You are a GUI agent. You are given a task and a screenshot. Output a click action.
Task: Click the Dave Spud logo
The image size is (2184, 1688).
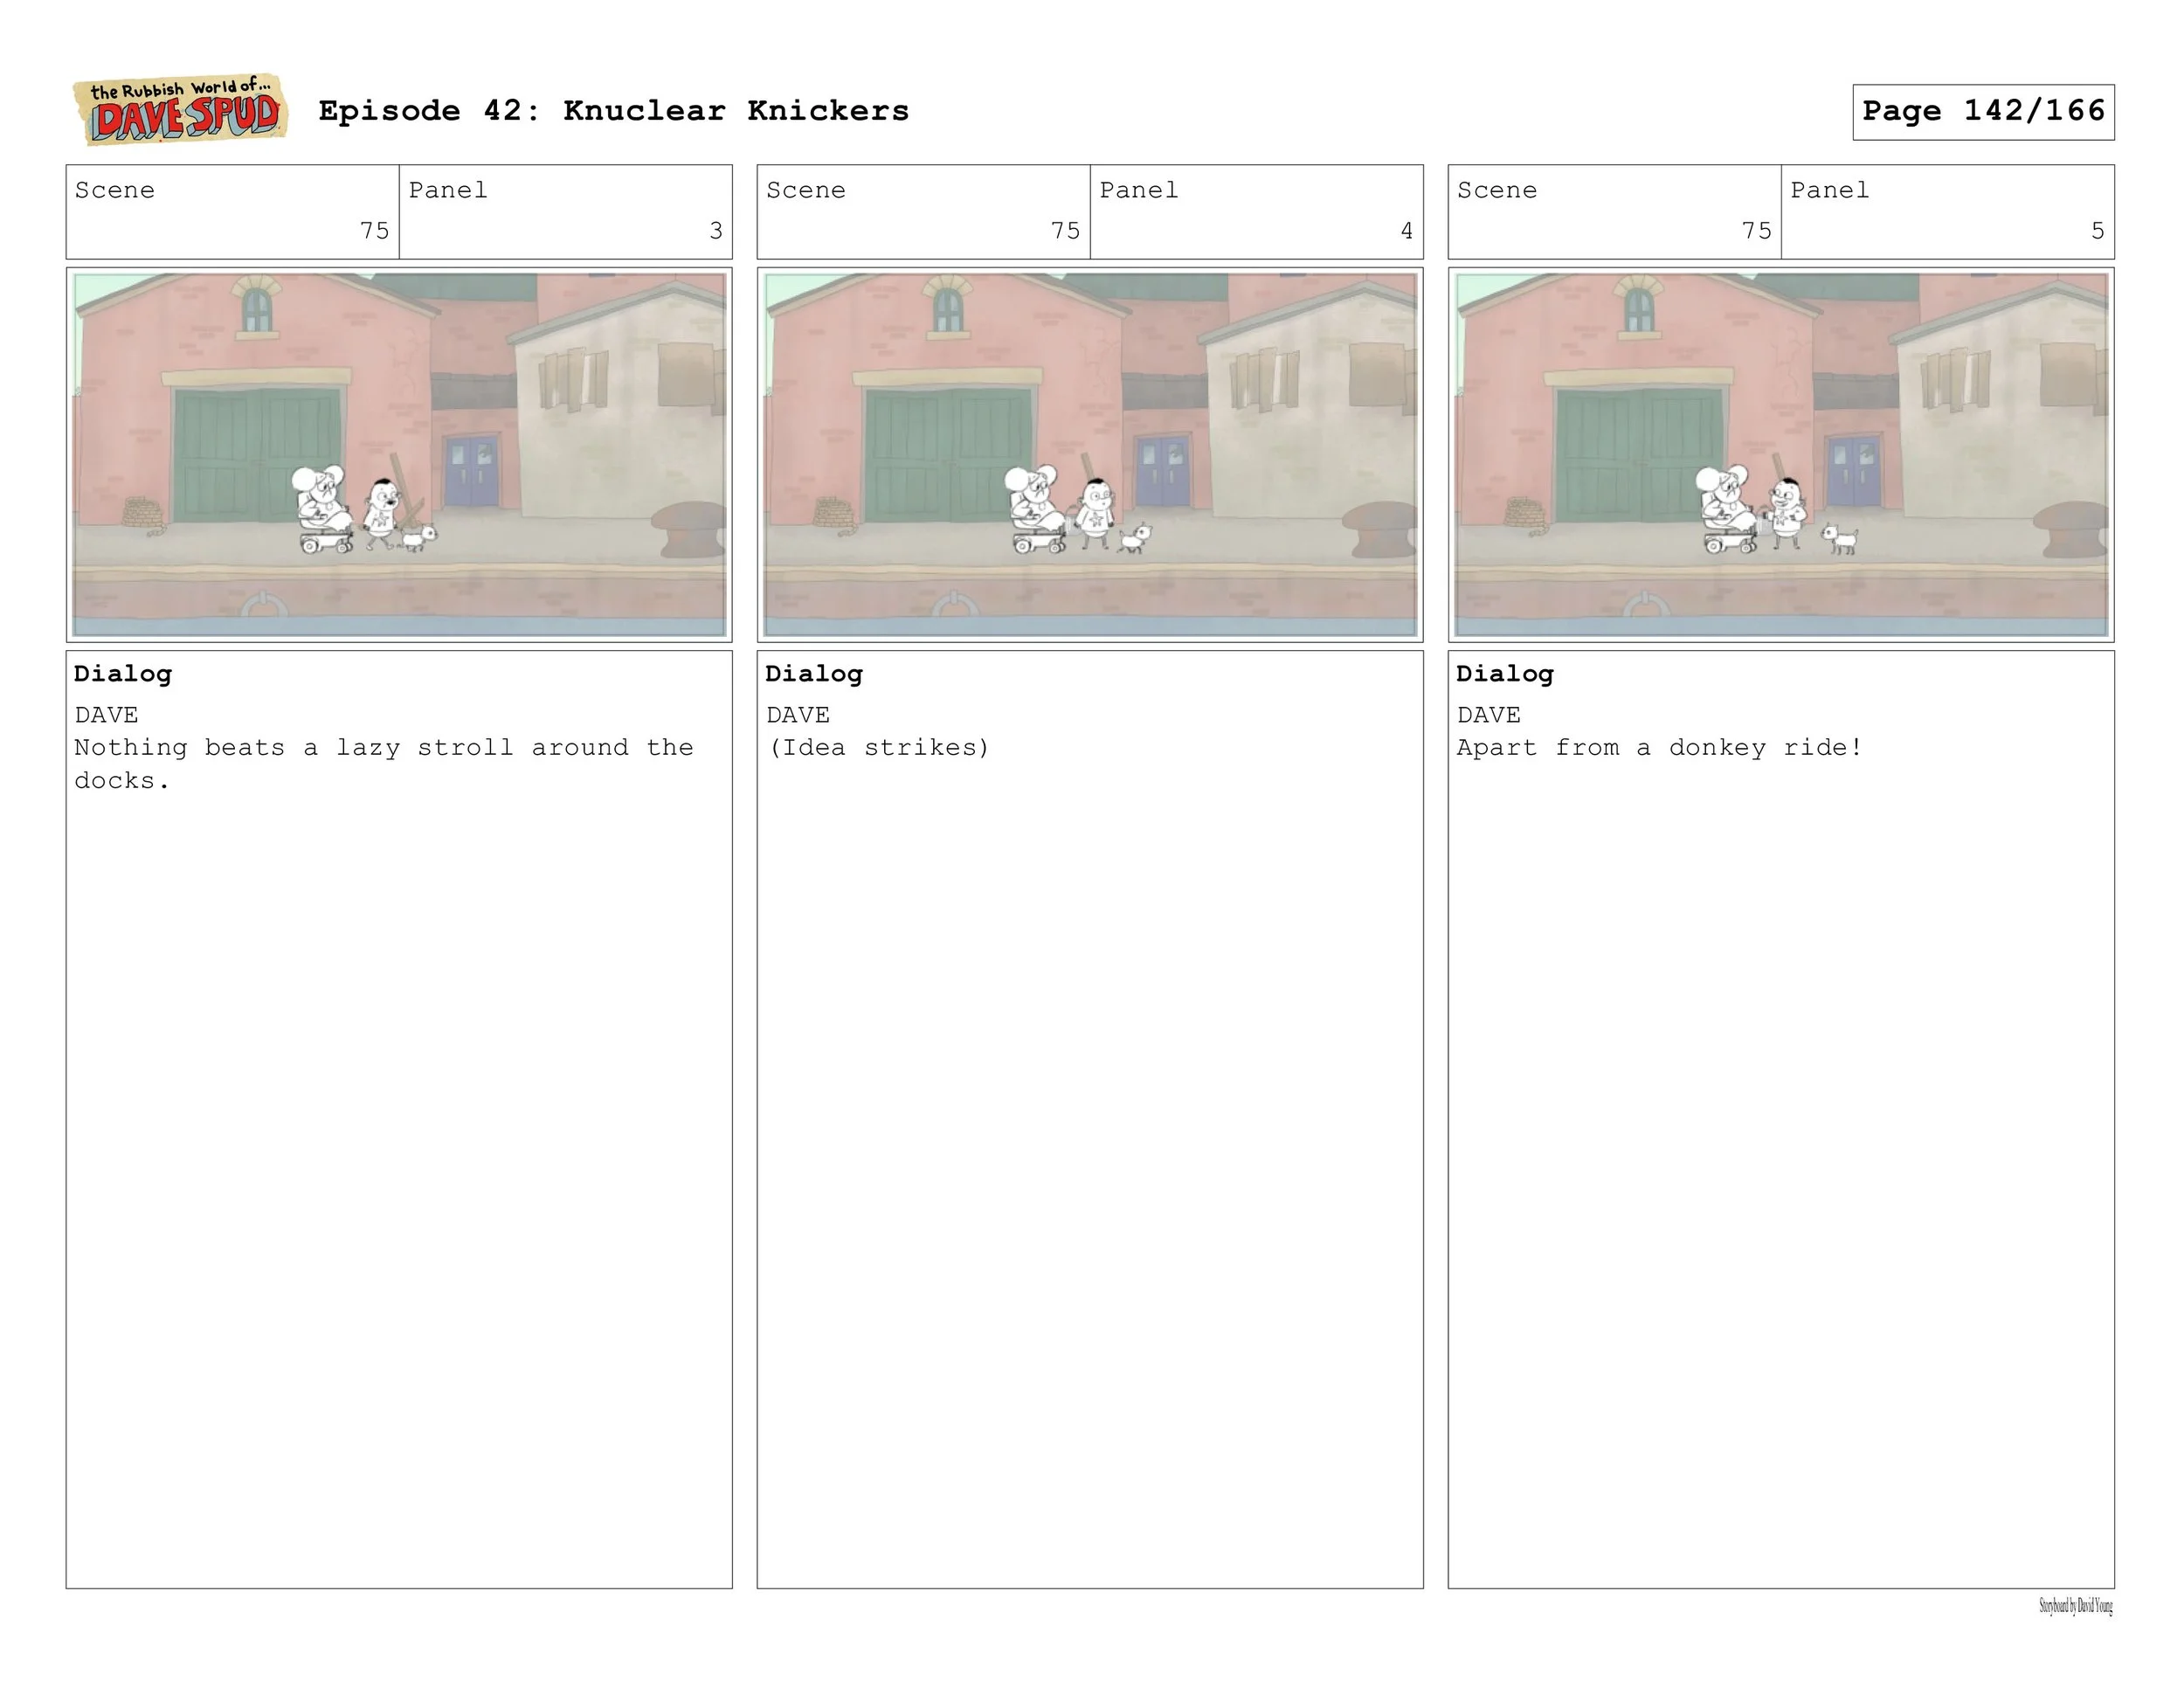(x=181, y=111)
